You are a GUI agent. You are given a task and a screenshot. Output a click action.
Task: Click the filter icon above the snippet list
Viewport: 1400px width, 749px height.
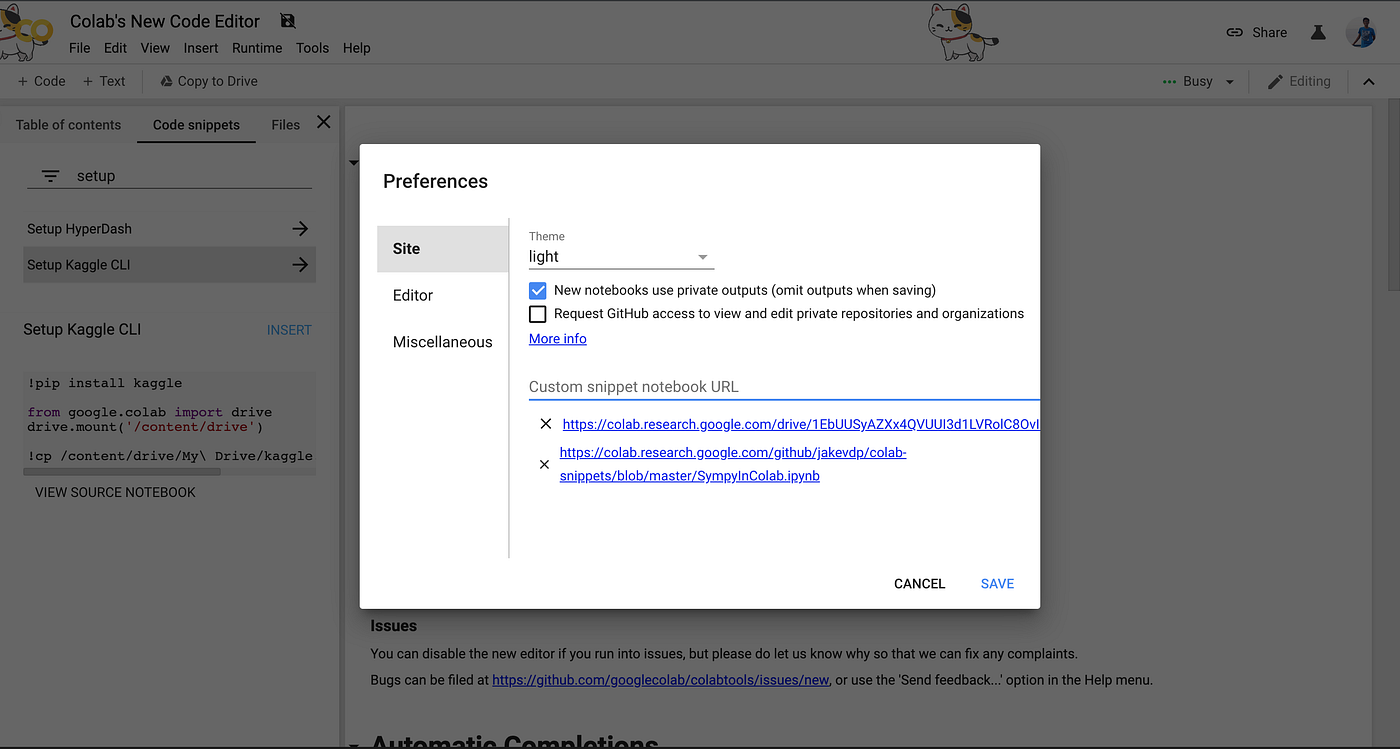tap(50, 175)
